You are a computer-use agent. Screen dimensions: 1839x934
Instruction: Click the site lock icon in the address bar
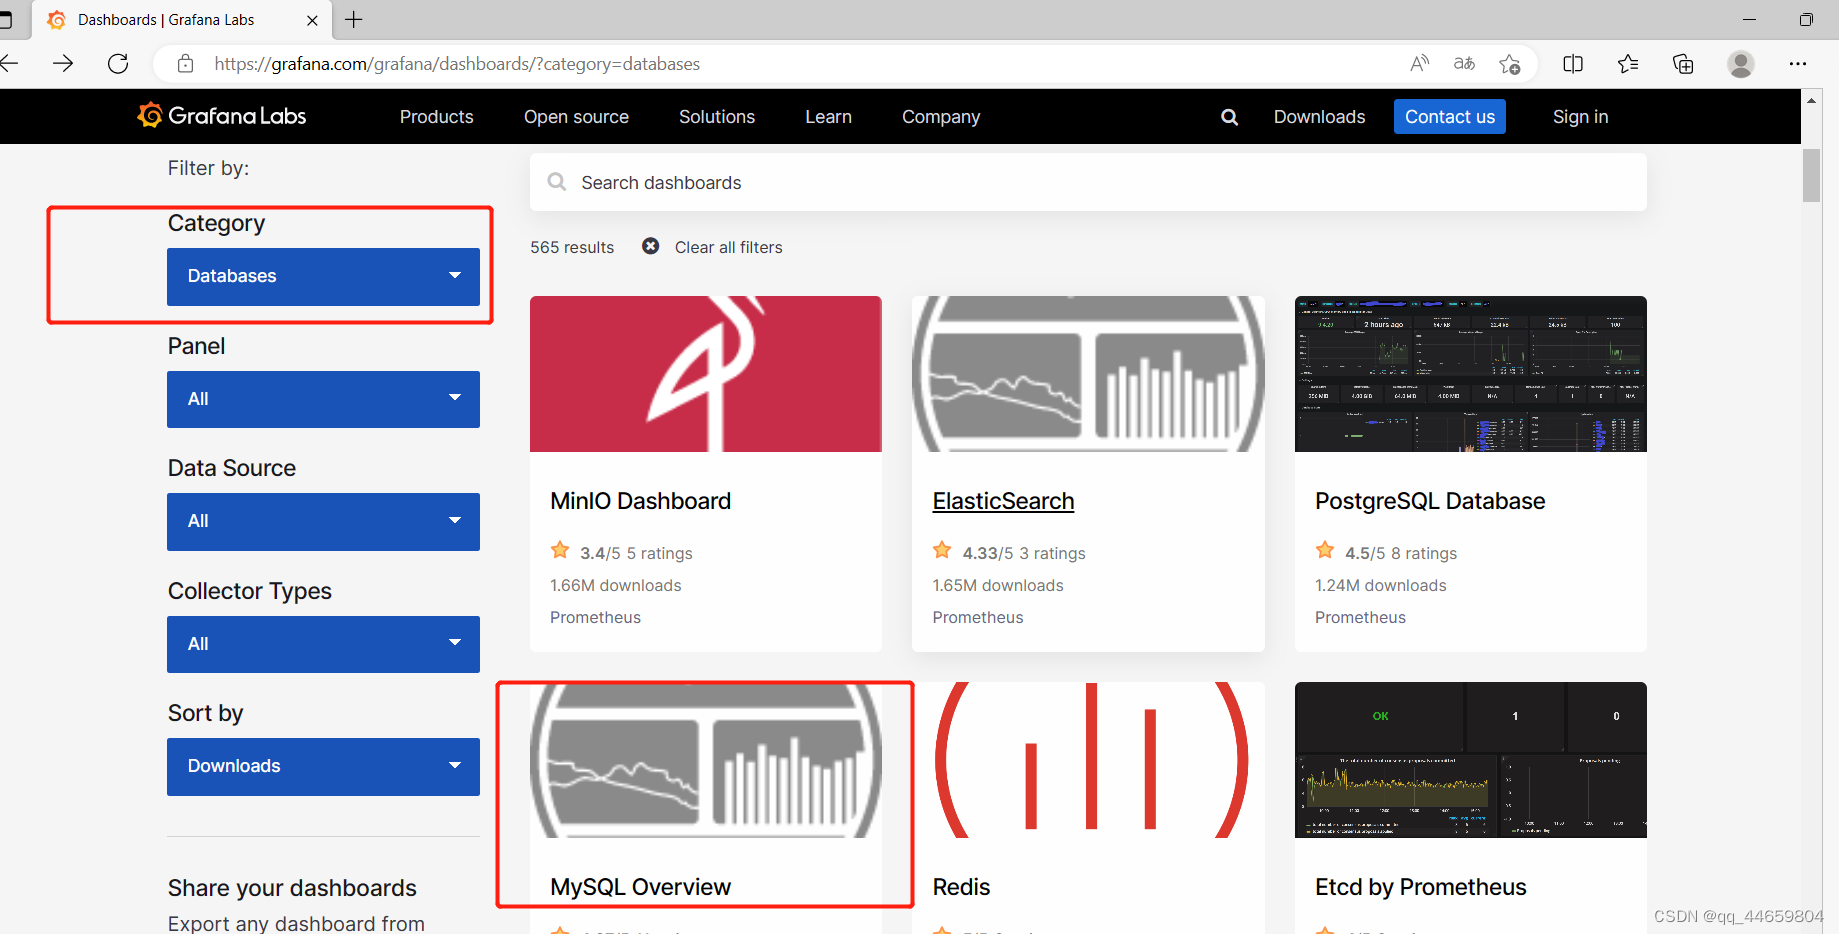pyautogui.click(x=185, y=64)
